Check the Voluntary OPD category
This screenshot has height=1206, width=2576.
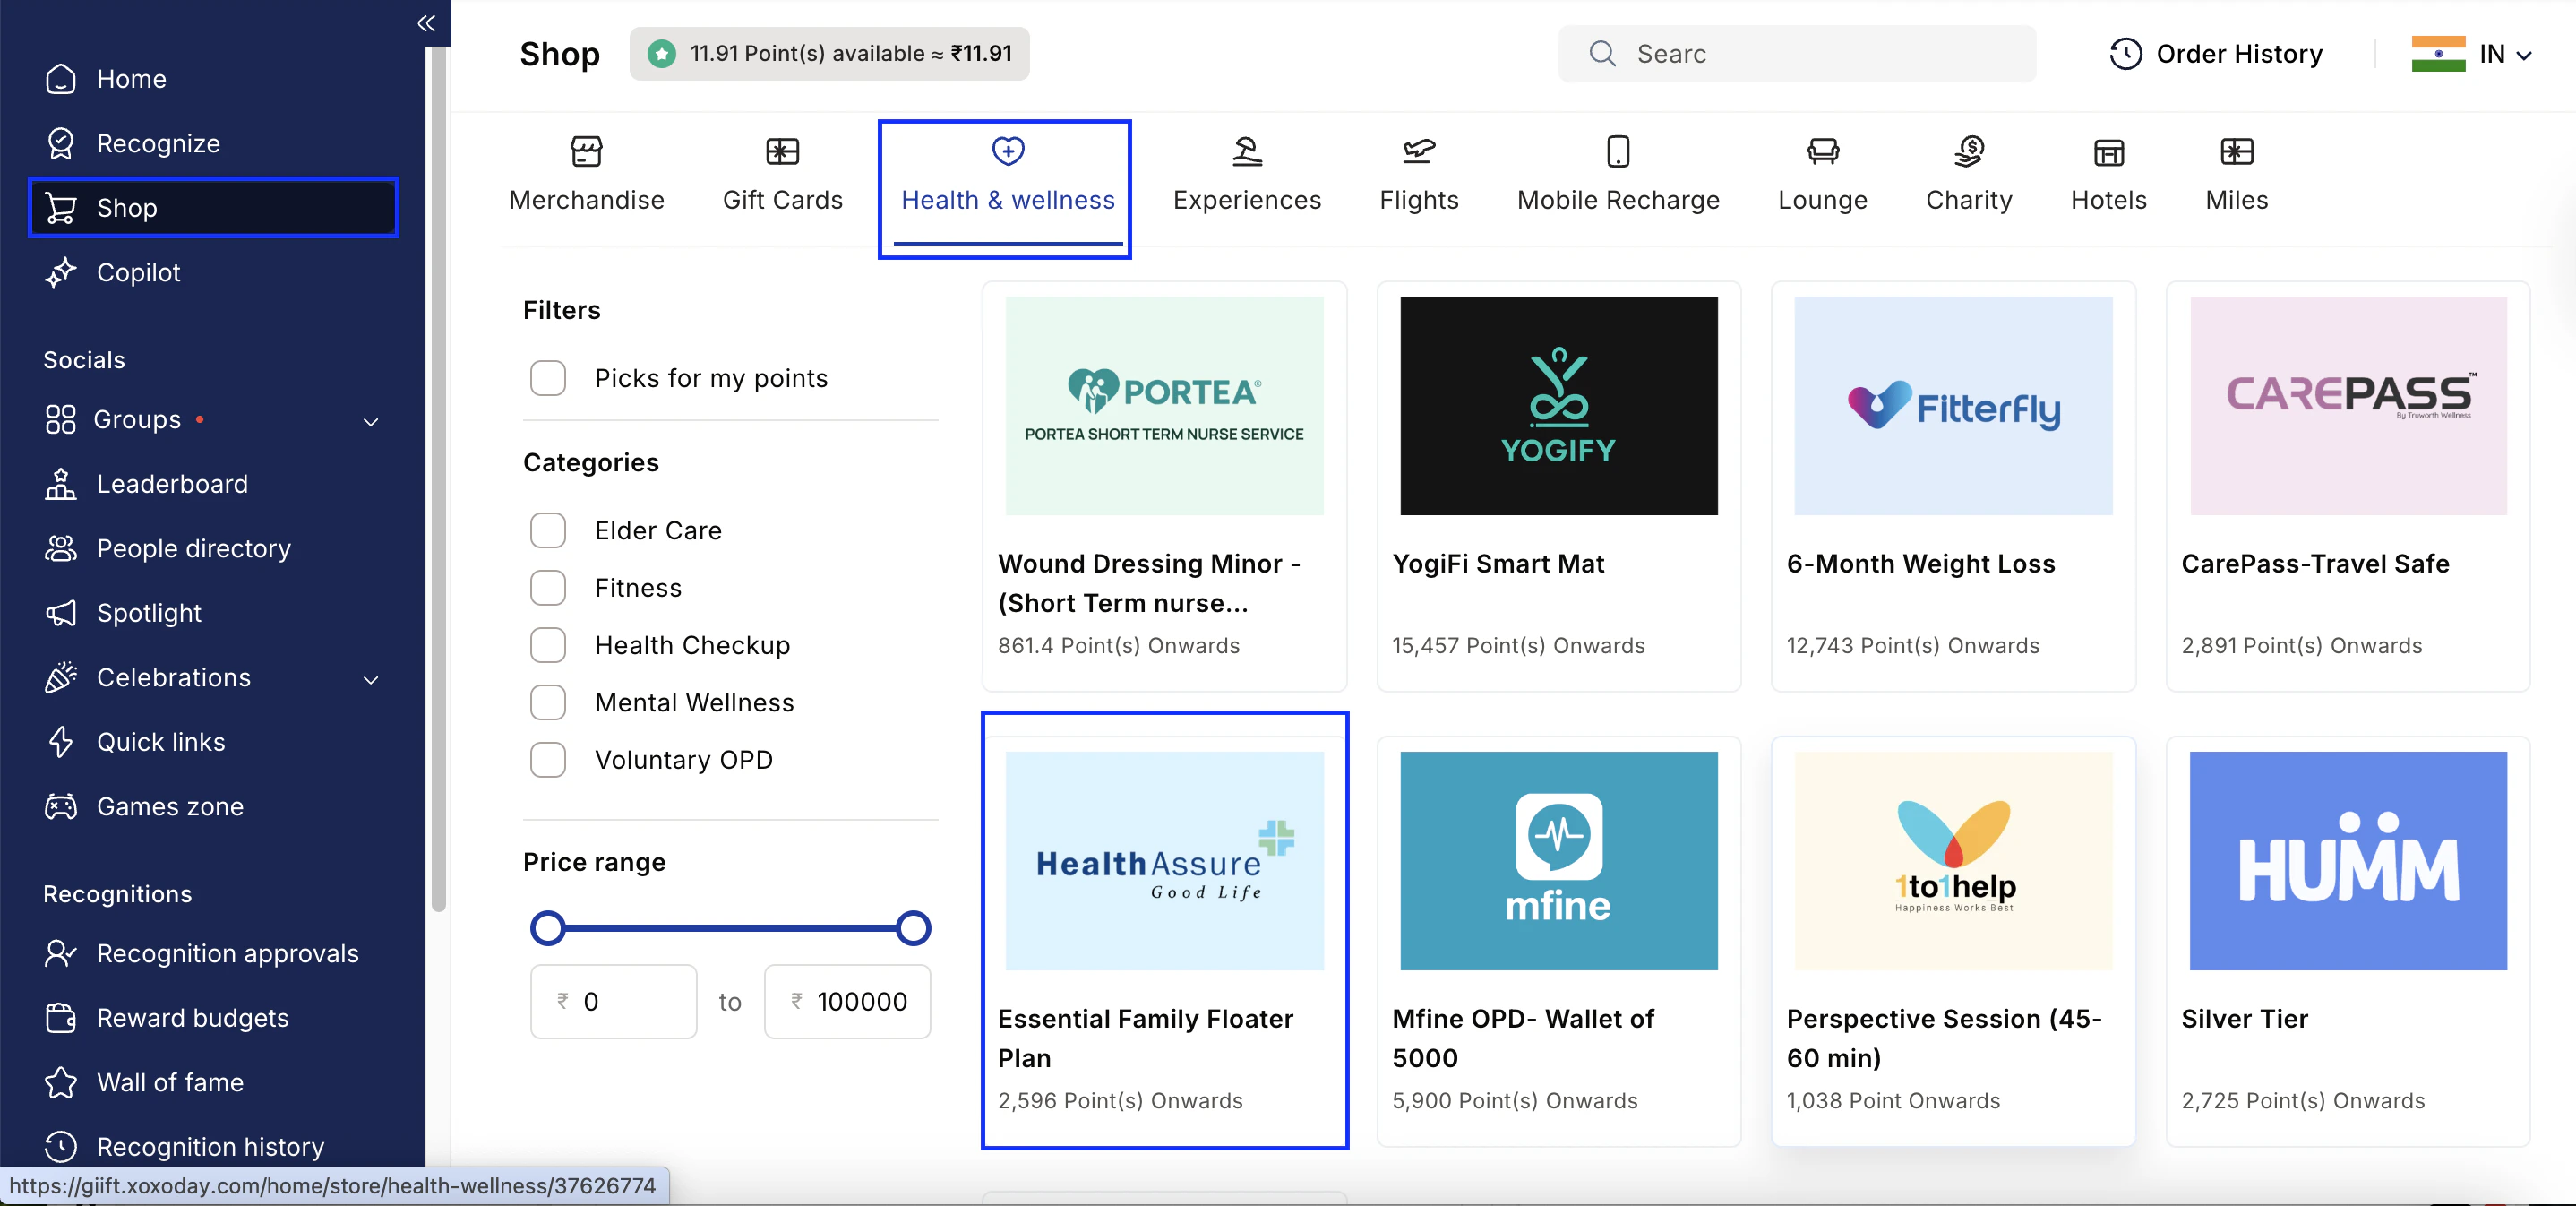click(548, 760)
